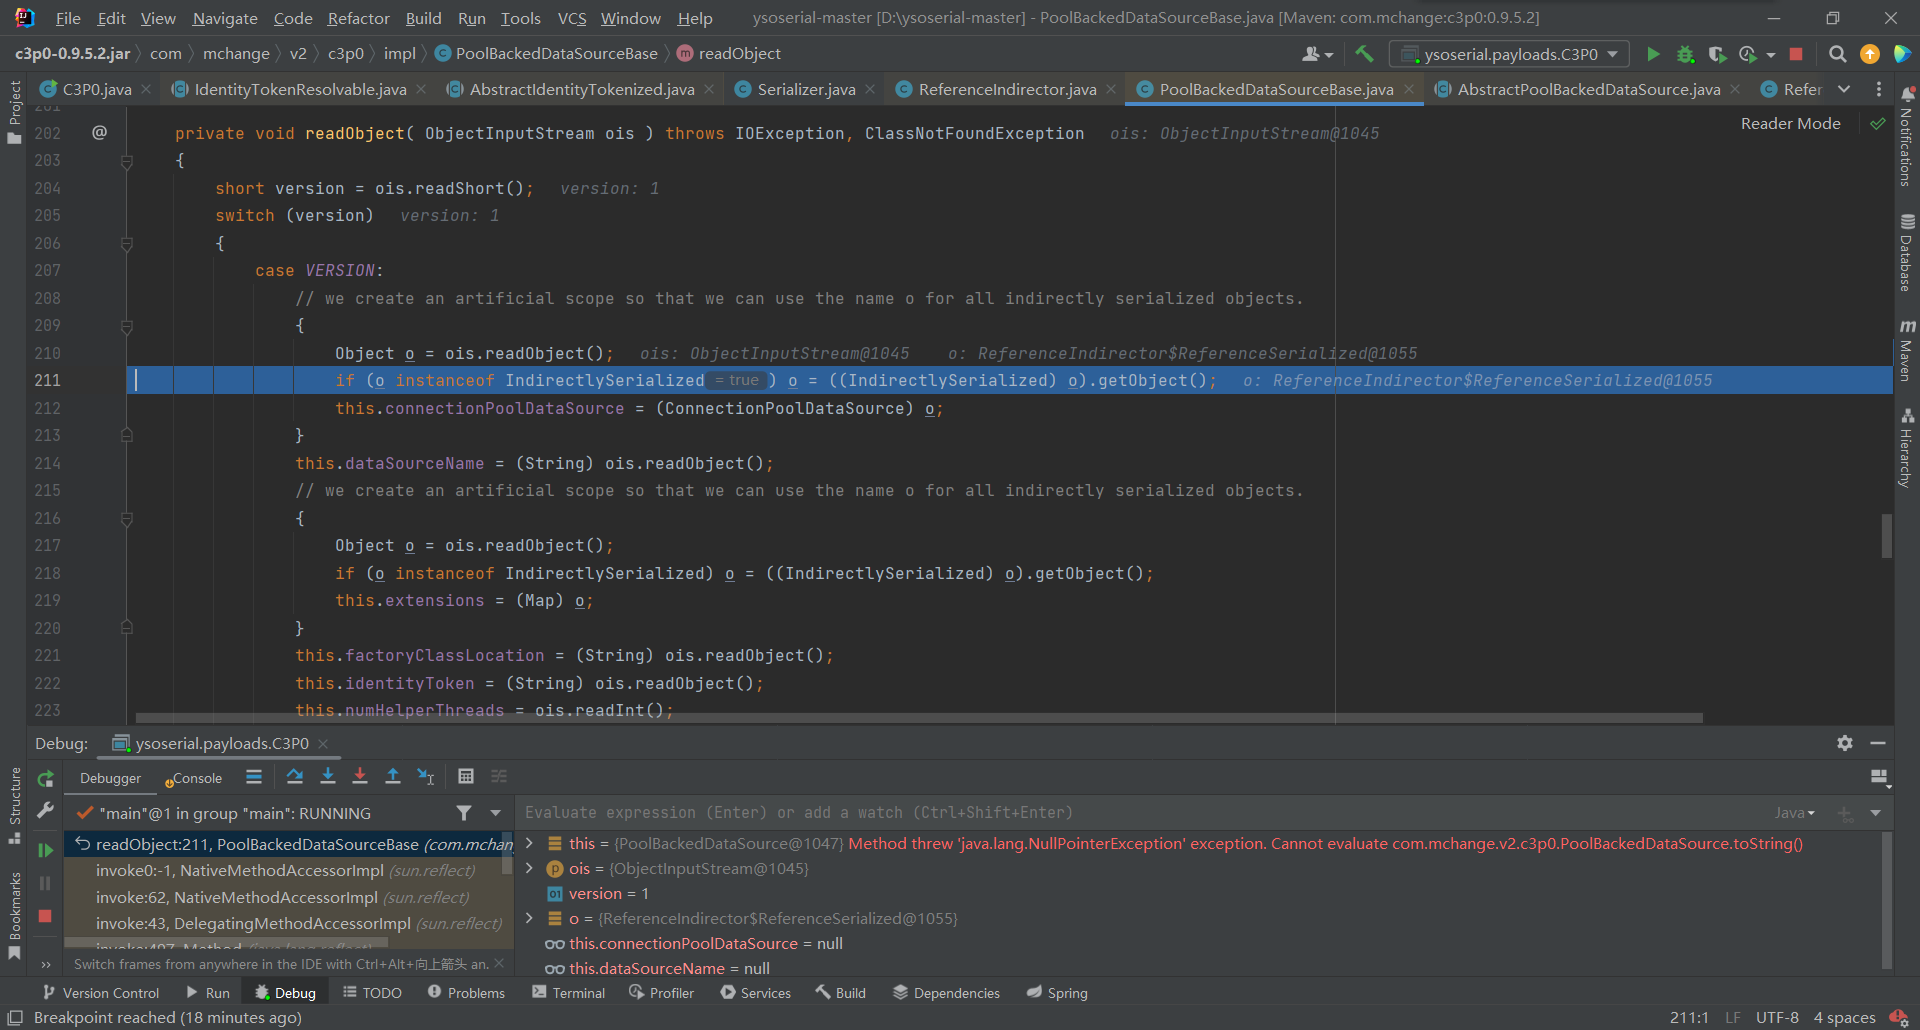This screenshot has width=1920, height=1030.
Task: Click the Step Over debugger icon
Action: [x=294, y=777]
